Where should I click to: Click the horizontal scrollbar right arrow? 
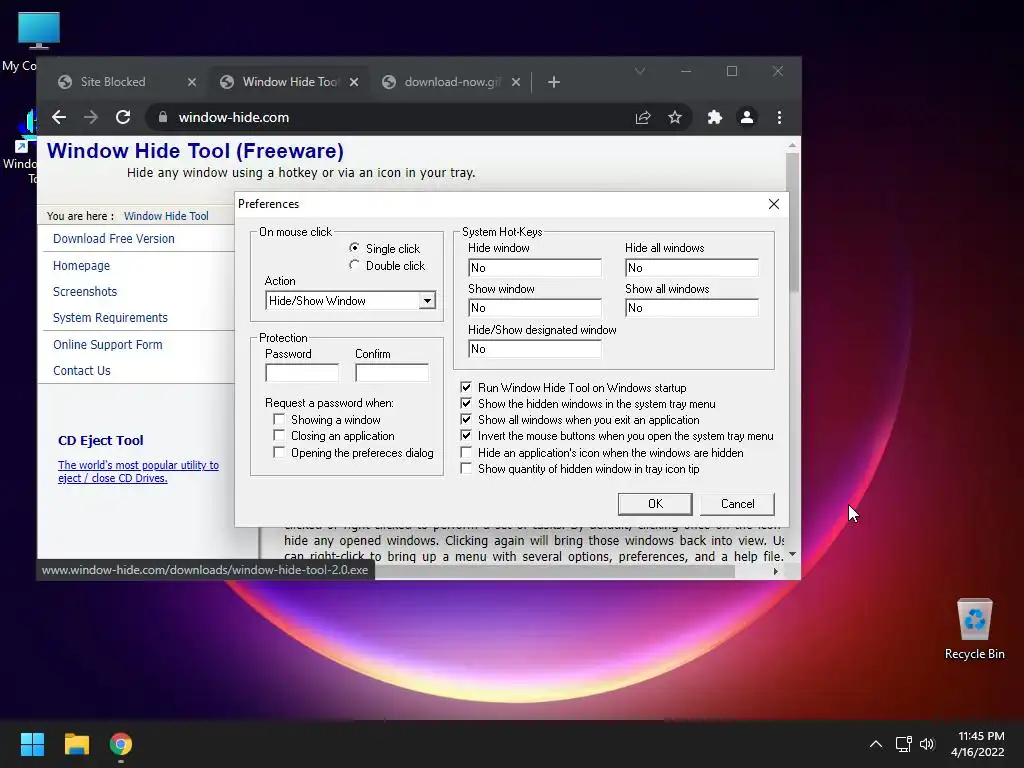point(775,571)
